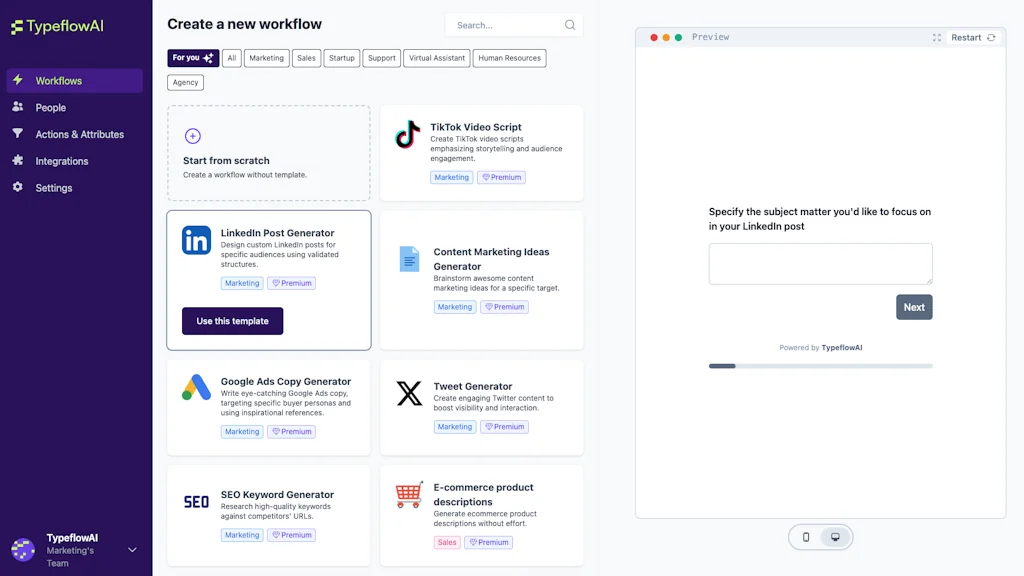
Task: Click the shopping cart icon
Action: point(409,495)
